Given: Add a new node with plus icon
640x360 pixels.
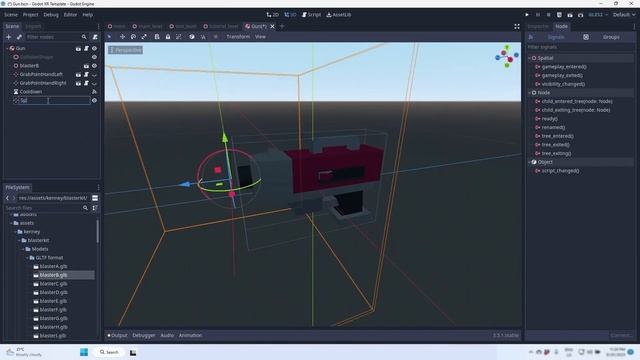Looking at the screenshot, I should pos(9,37).
